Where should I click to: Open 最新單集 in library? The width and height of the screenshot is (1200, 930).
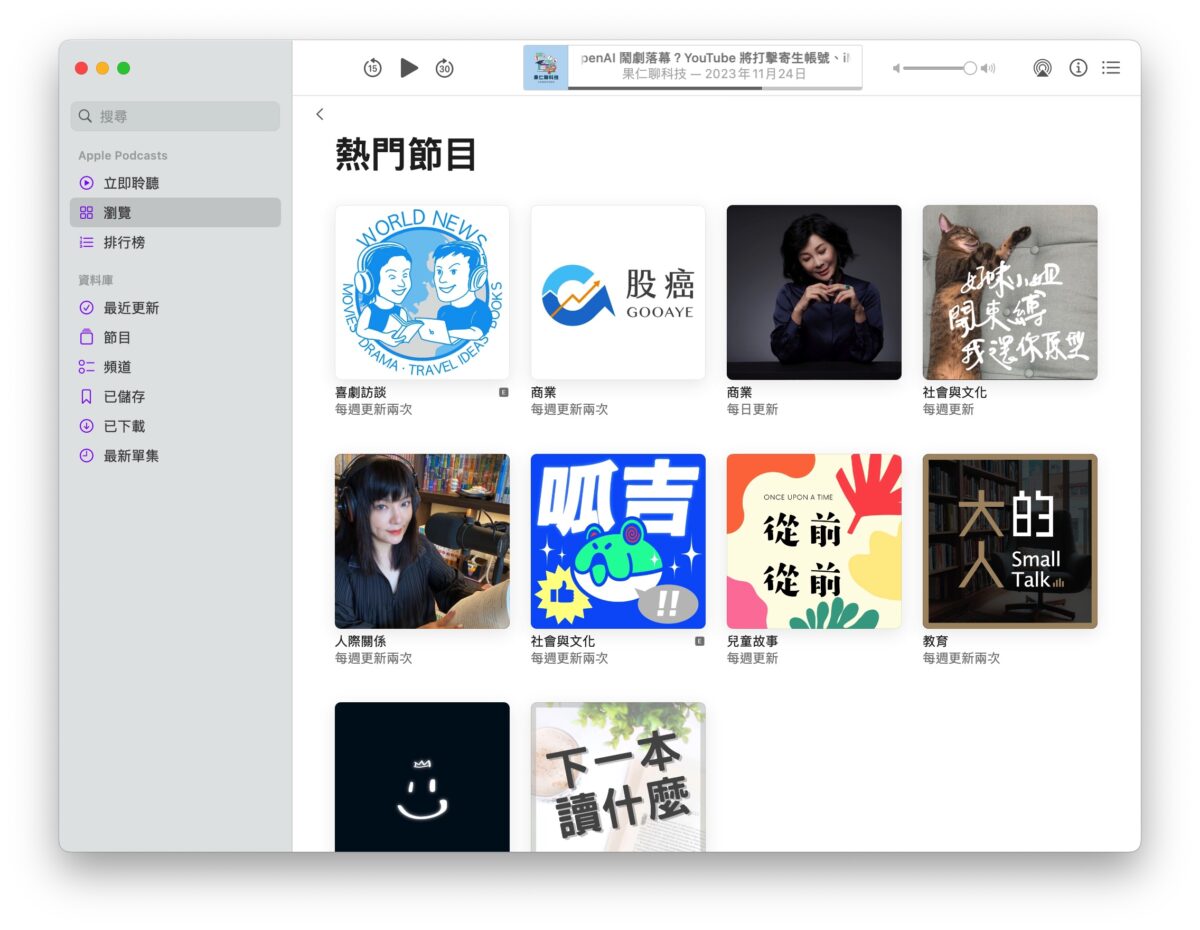[175, 455]
